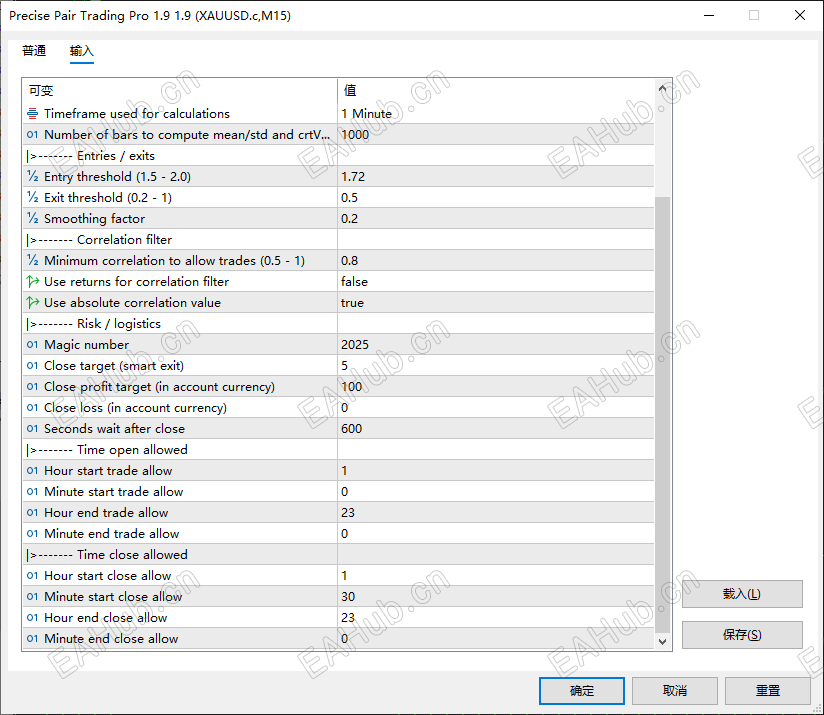Click the enum icon beside Timeframe used for calculations

(33, 113)
